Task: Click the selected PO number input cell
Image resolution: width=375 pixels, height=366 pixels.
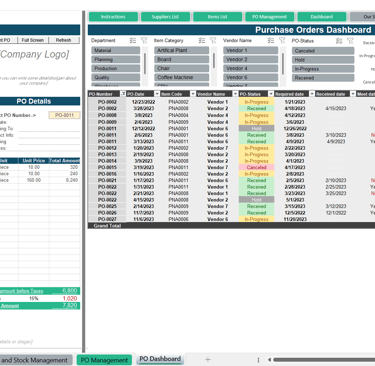Action: [x=64, y=115]
